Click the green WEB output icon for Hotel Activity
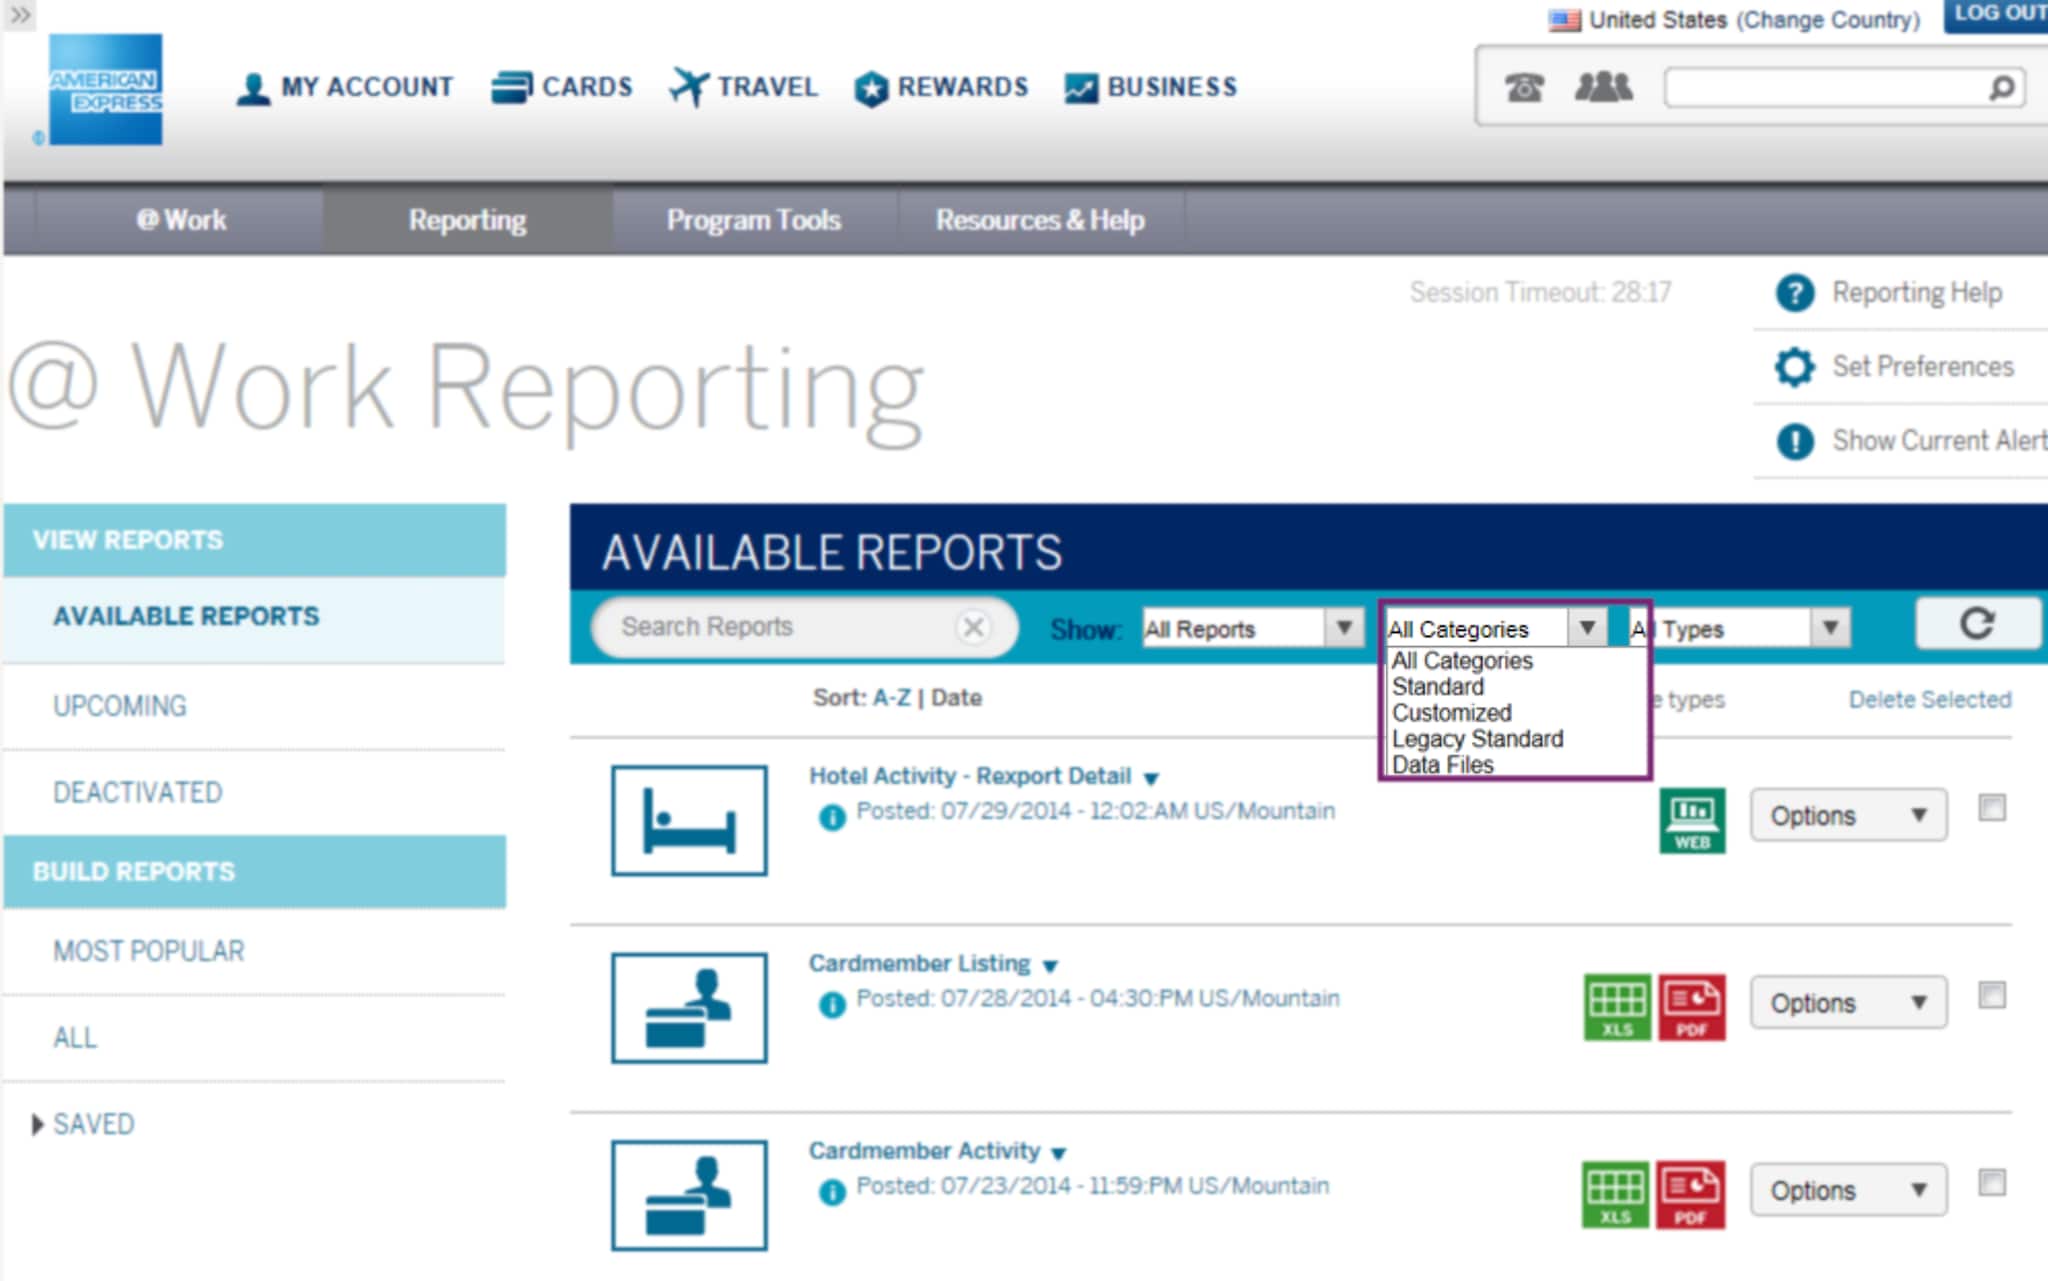Image resolution: width=2048 pixels, height=1281 pixels. point(1690,818)
